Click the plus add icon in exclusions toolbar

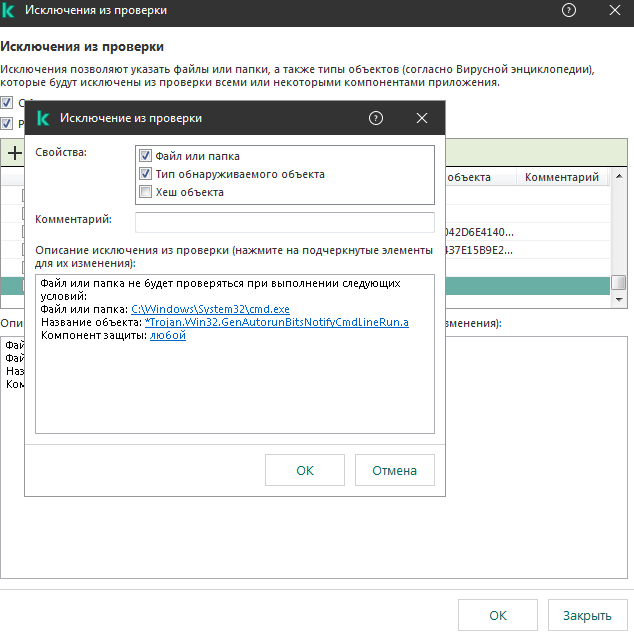(x=15, y=153)
